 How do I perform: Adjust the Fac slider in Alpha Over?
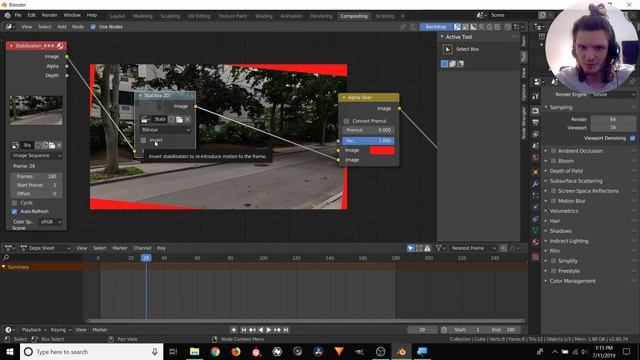(x=368, y=141)
